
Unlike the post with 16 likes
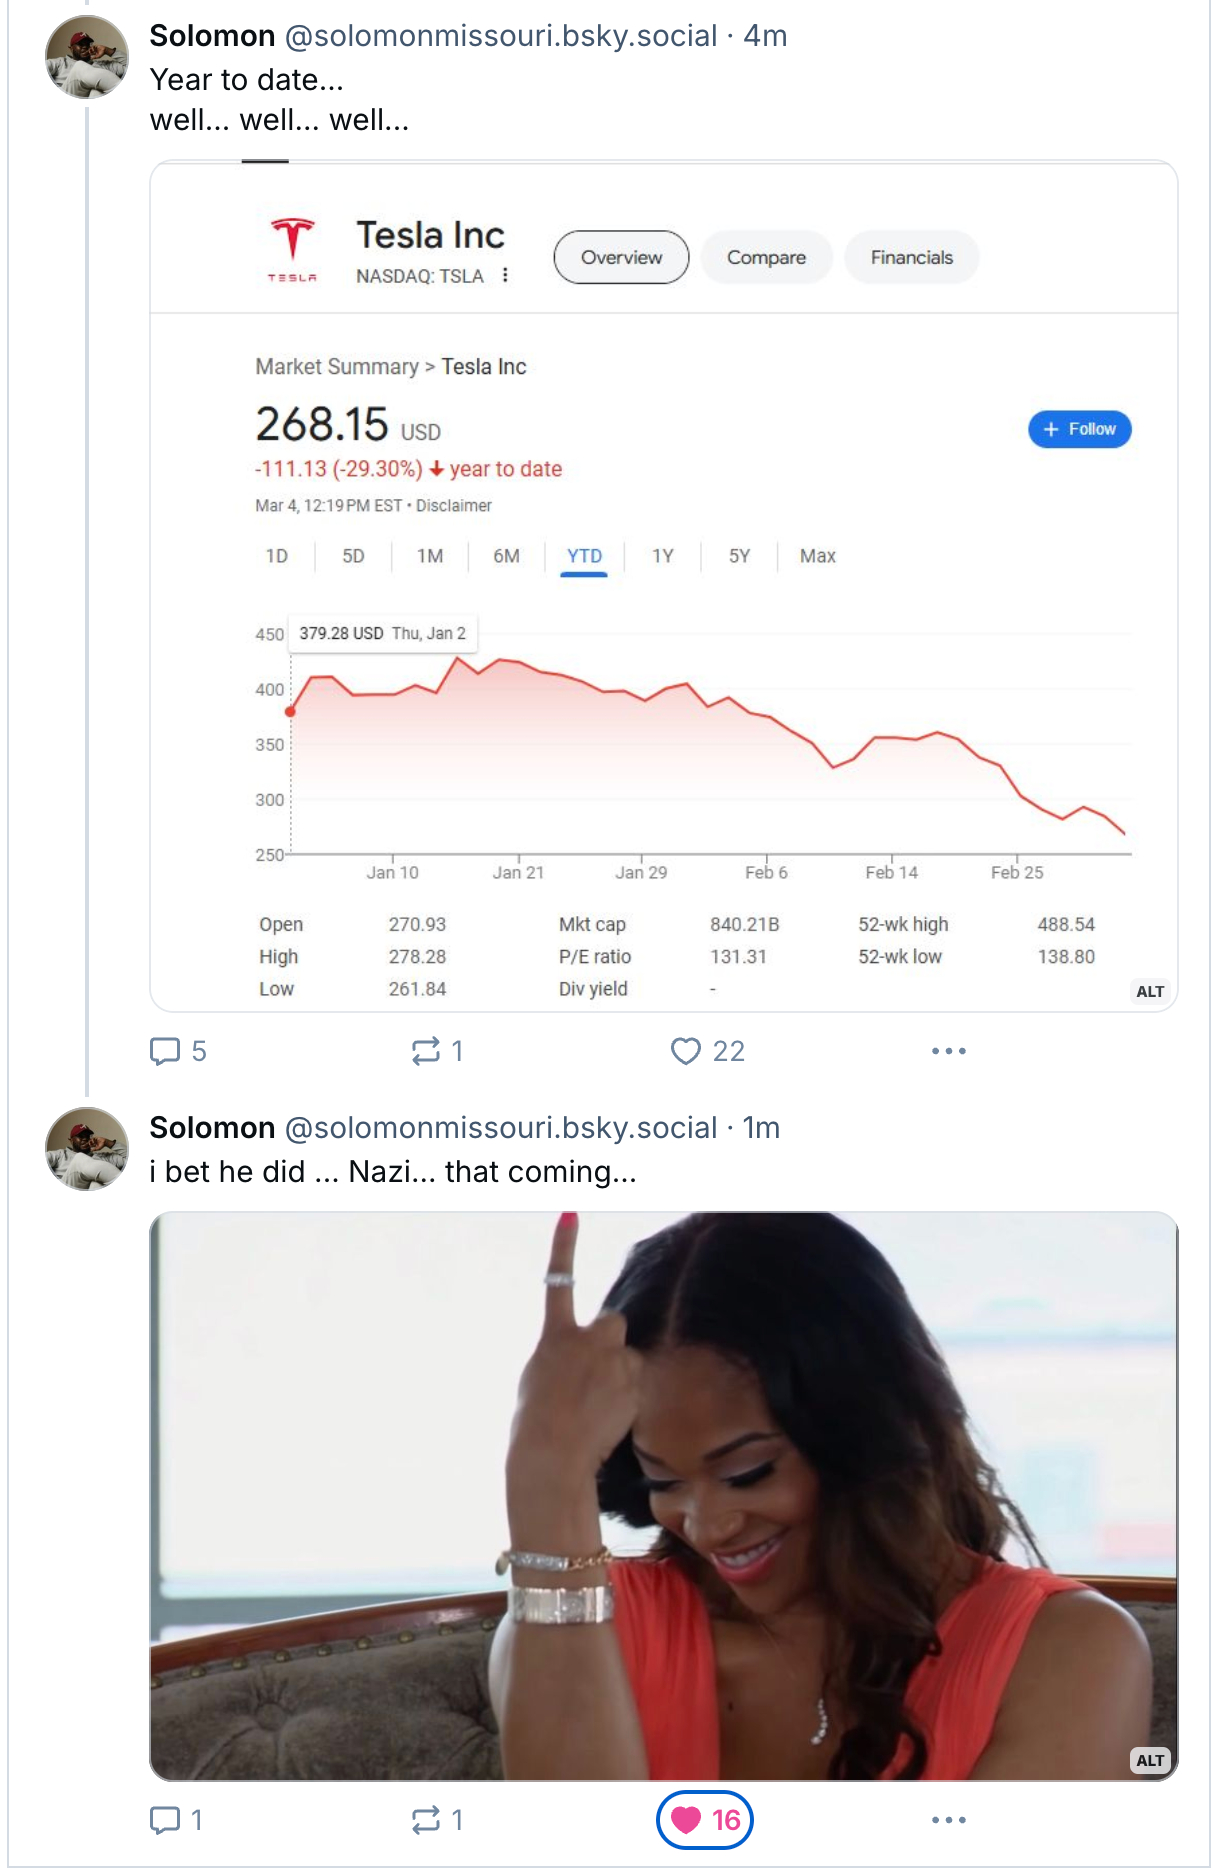704,1820
